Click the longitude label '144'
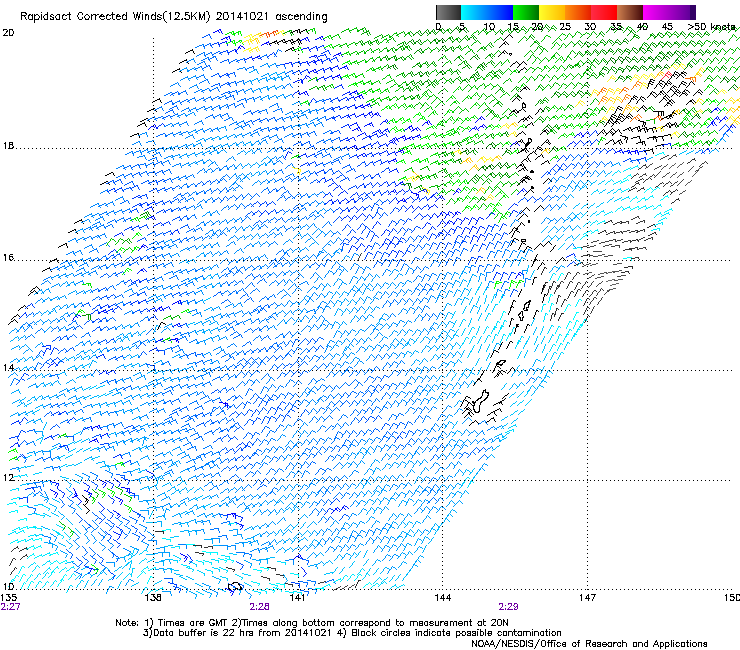 point(442,597)
